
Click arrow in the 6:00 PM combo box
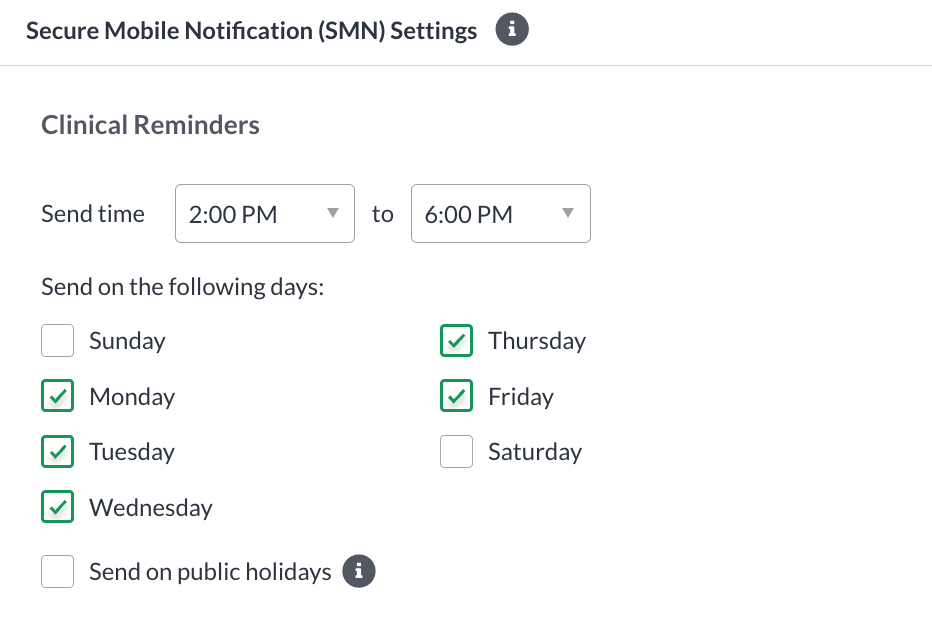568,213
